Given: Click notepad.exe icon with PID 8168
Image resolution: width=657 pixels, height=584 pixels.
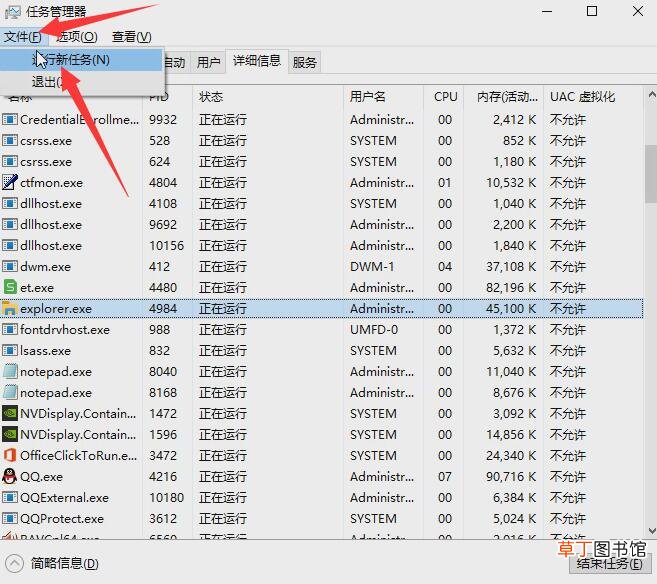Looking at the screenshot, I should pos(10,393).
